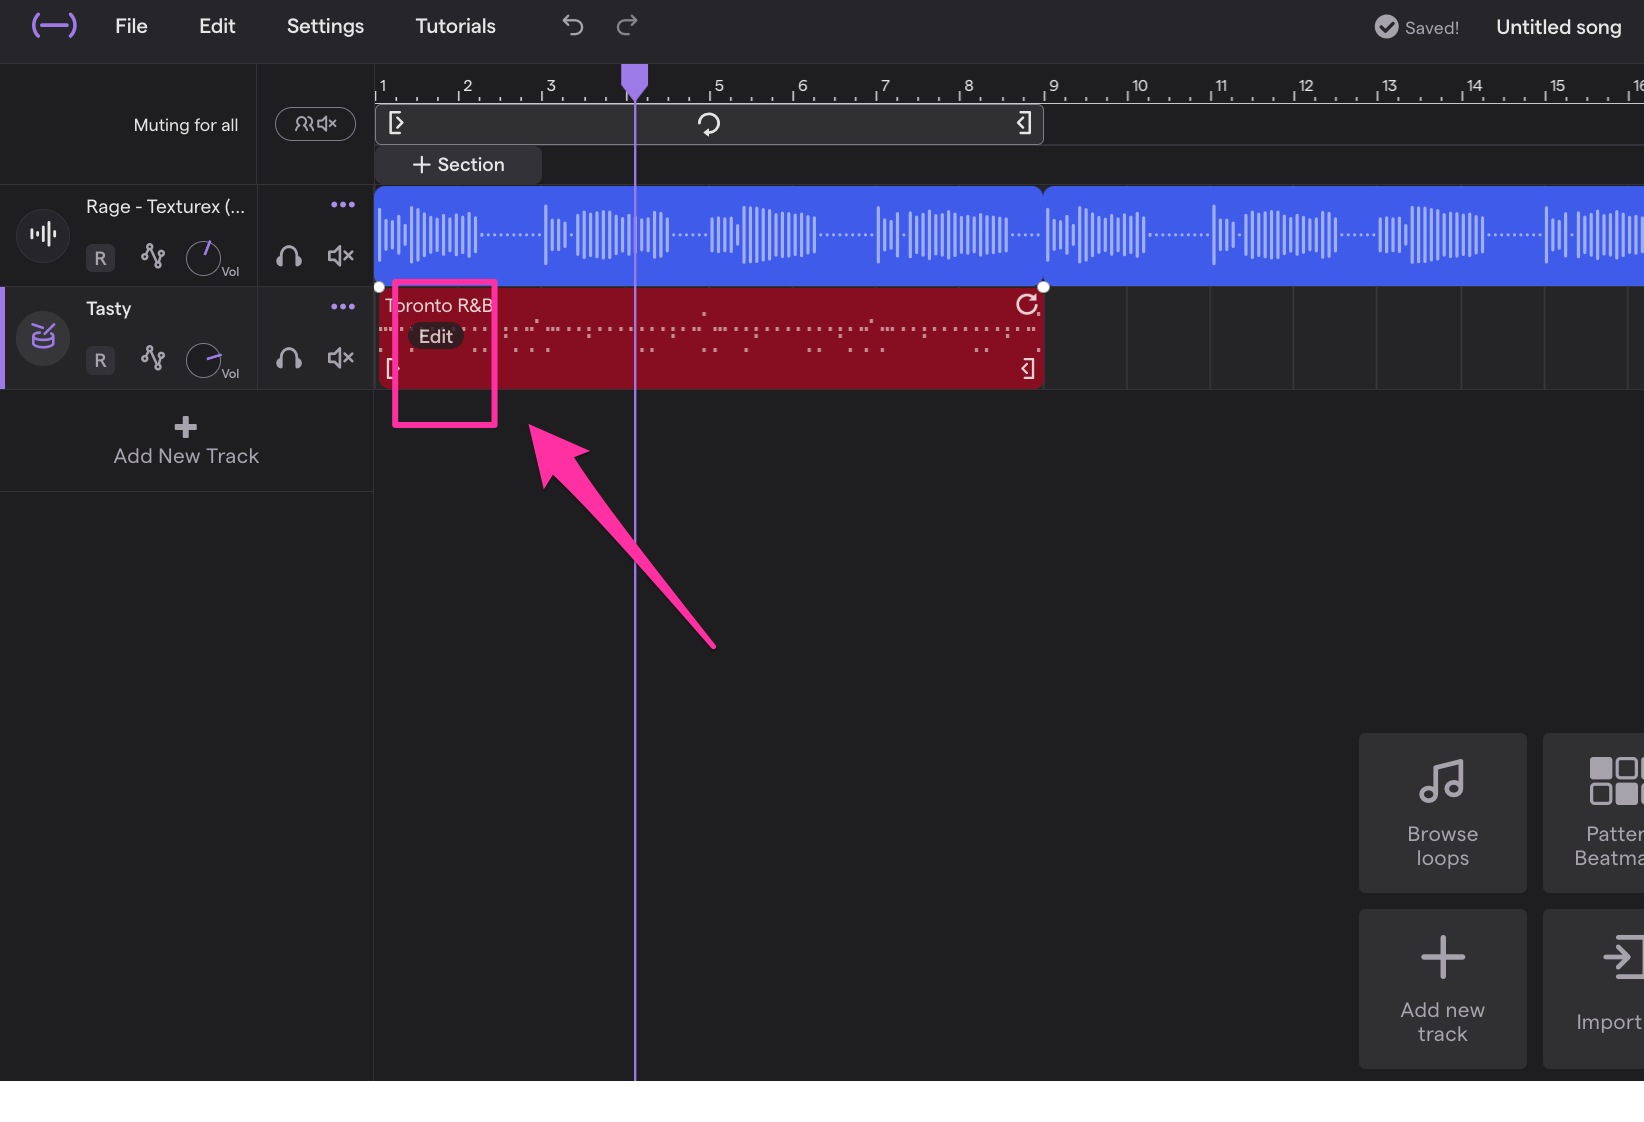The height and width of the screenshot is (1122, 1644).
Task: Open the Tutorials menu
Action: click(455, 26)
